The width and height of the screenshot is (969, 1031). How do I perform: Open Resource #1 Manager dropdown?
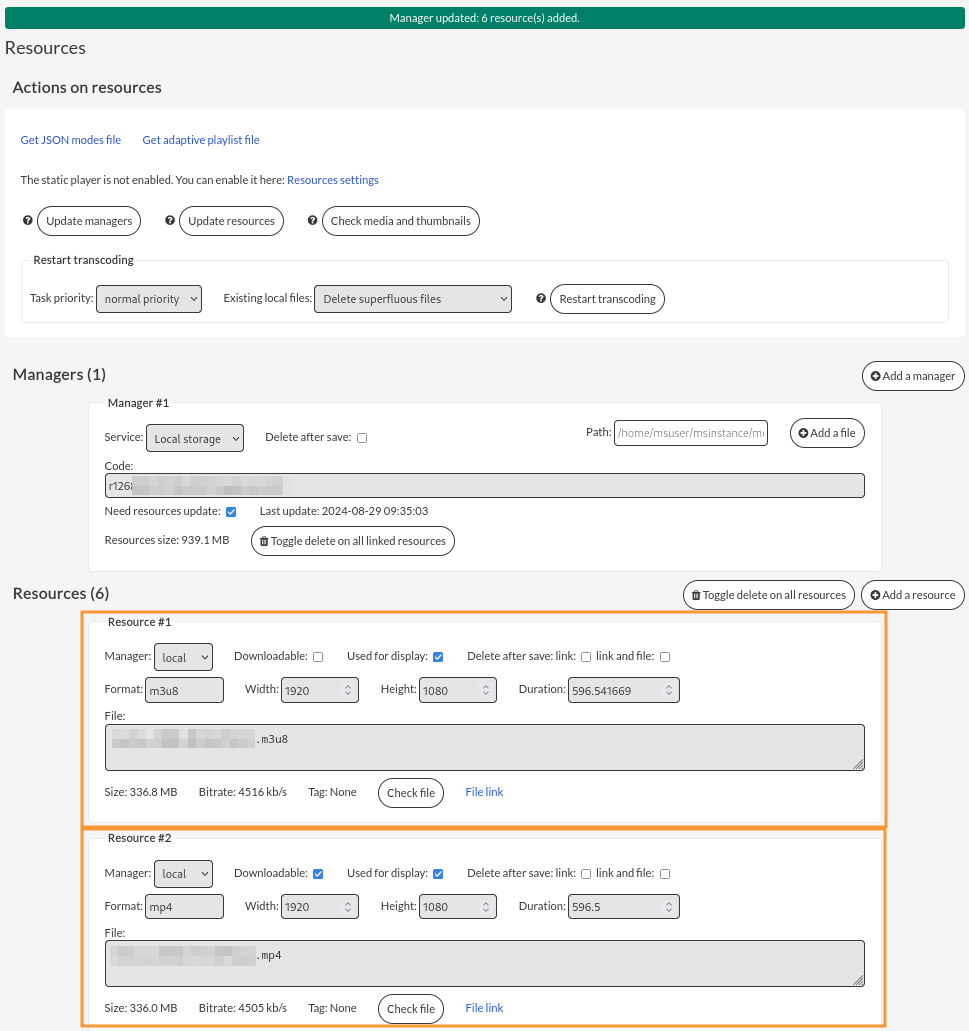[x=183, y=657]
